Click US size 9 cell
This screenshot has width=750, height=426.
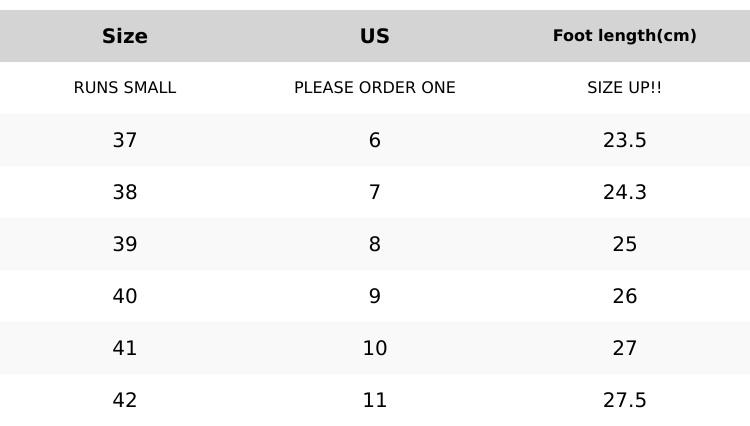(375, 296)
